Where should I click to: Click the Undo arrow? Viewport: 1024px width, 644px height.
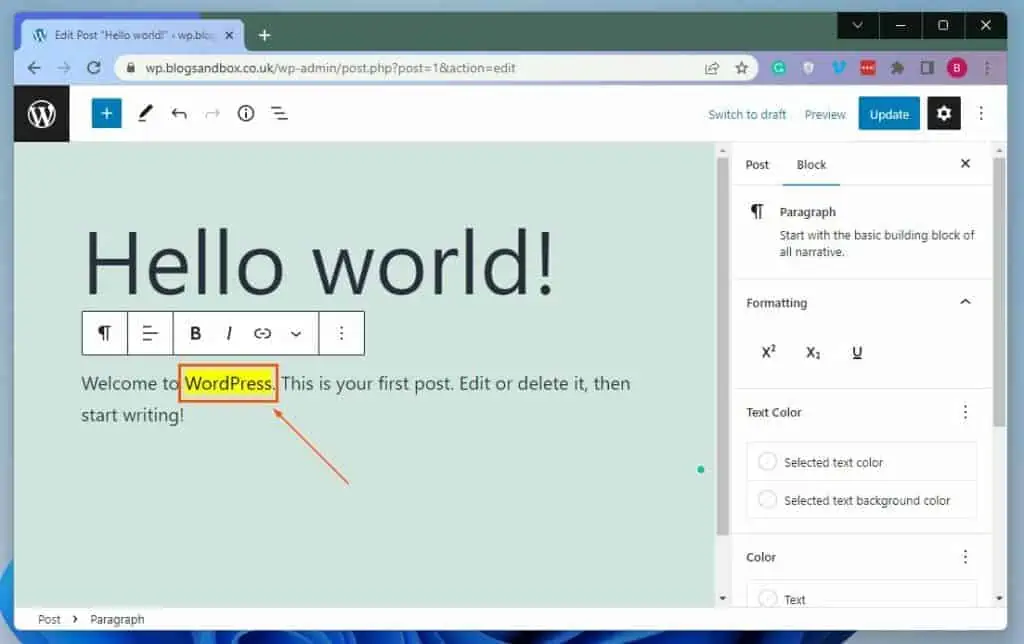coord(179,113)
